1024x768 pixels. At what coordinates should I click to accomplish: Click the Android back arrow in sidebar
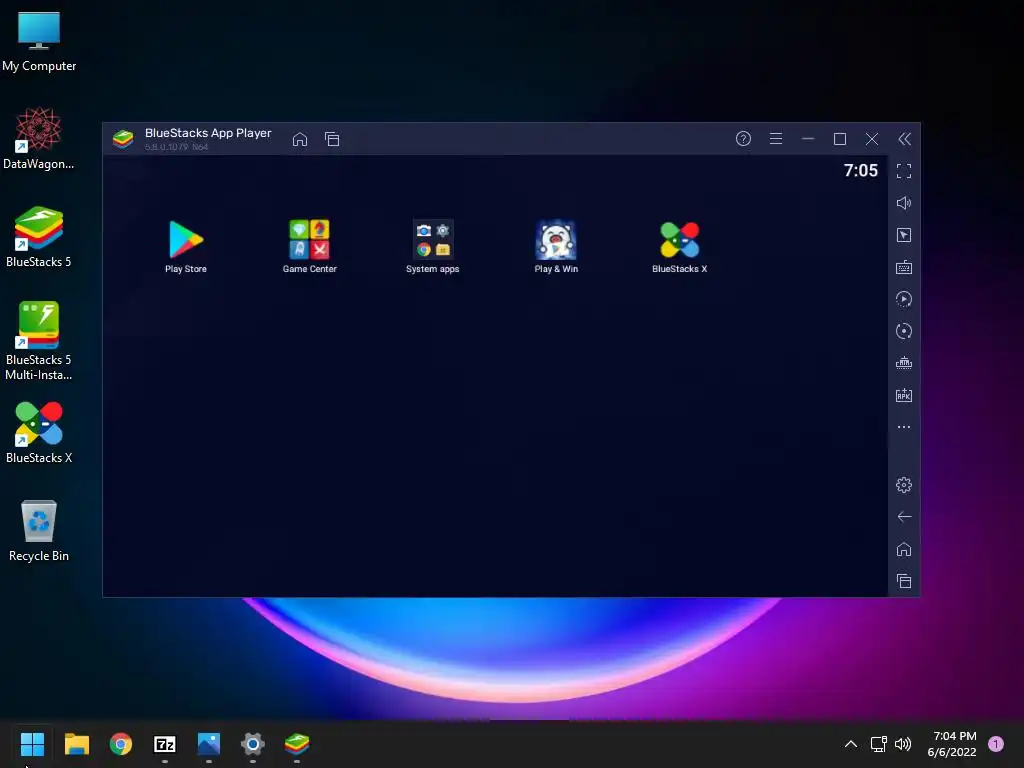[904, 517]
